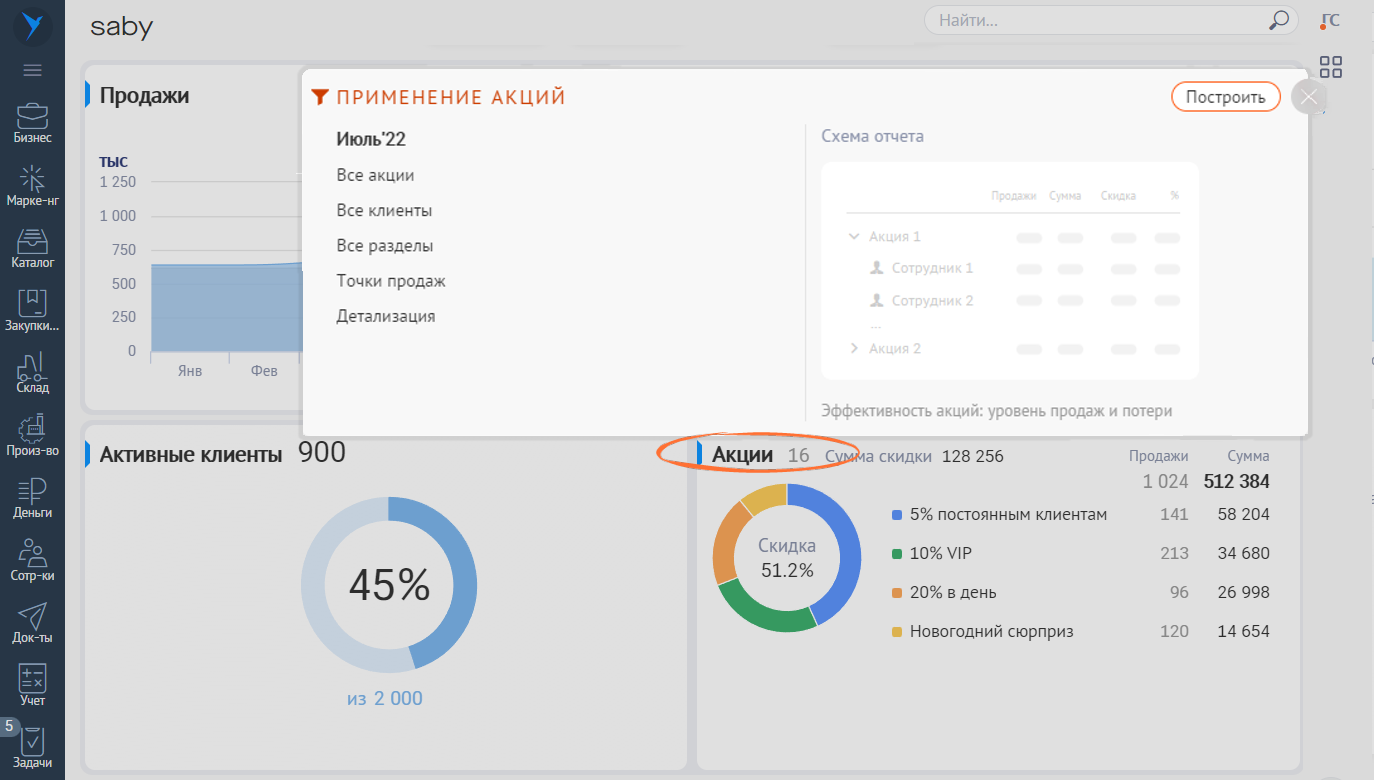Click the apps grid icon
The image size is (1374, 780).
[1330, 67]
